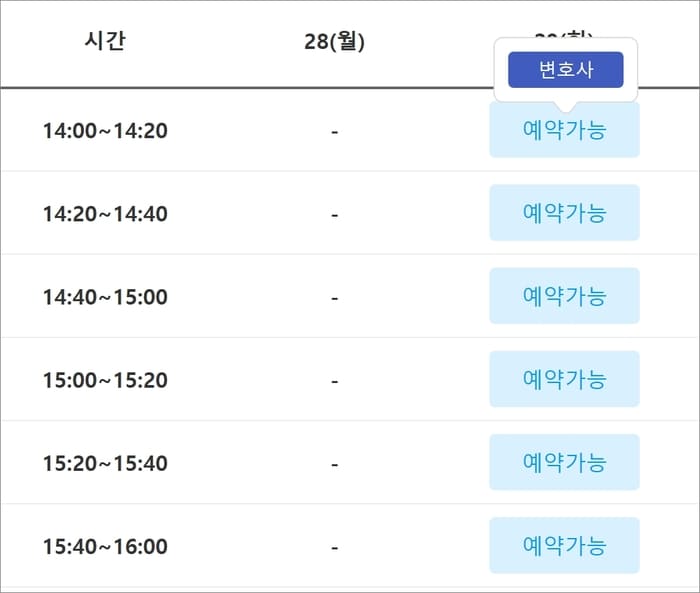Viewport: 700px width, 593px height.
Task: Select the 28(월) column header
Action: click(334, 42)
